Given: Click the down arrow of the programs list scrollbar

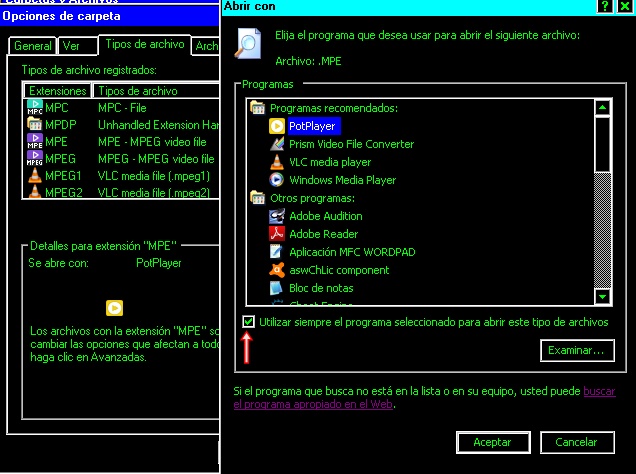Looking at the screenshot, I should coord(603,297).
